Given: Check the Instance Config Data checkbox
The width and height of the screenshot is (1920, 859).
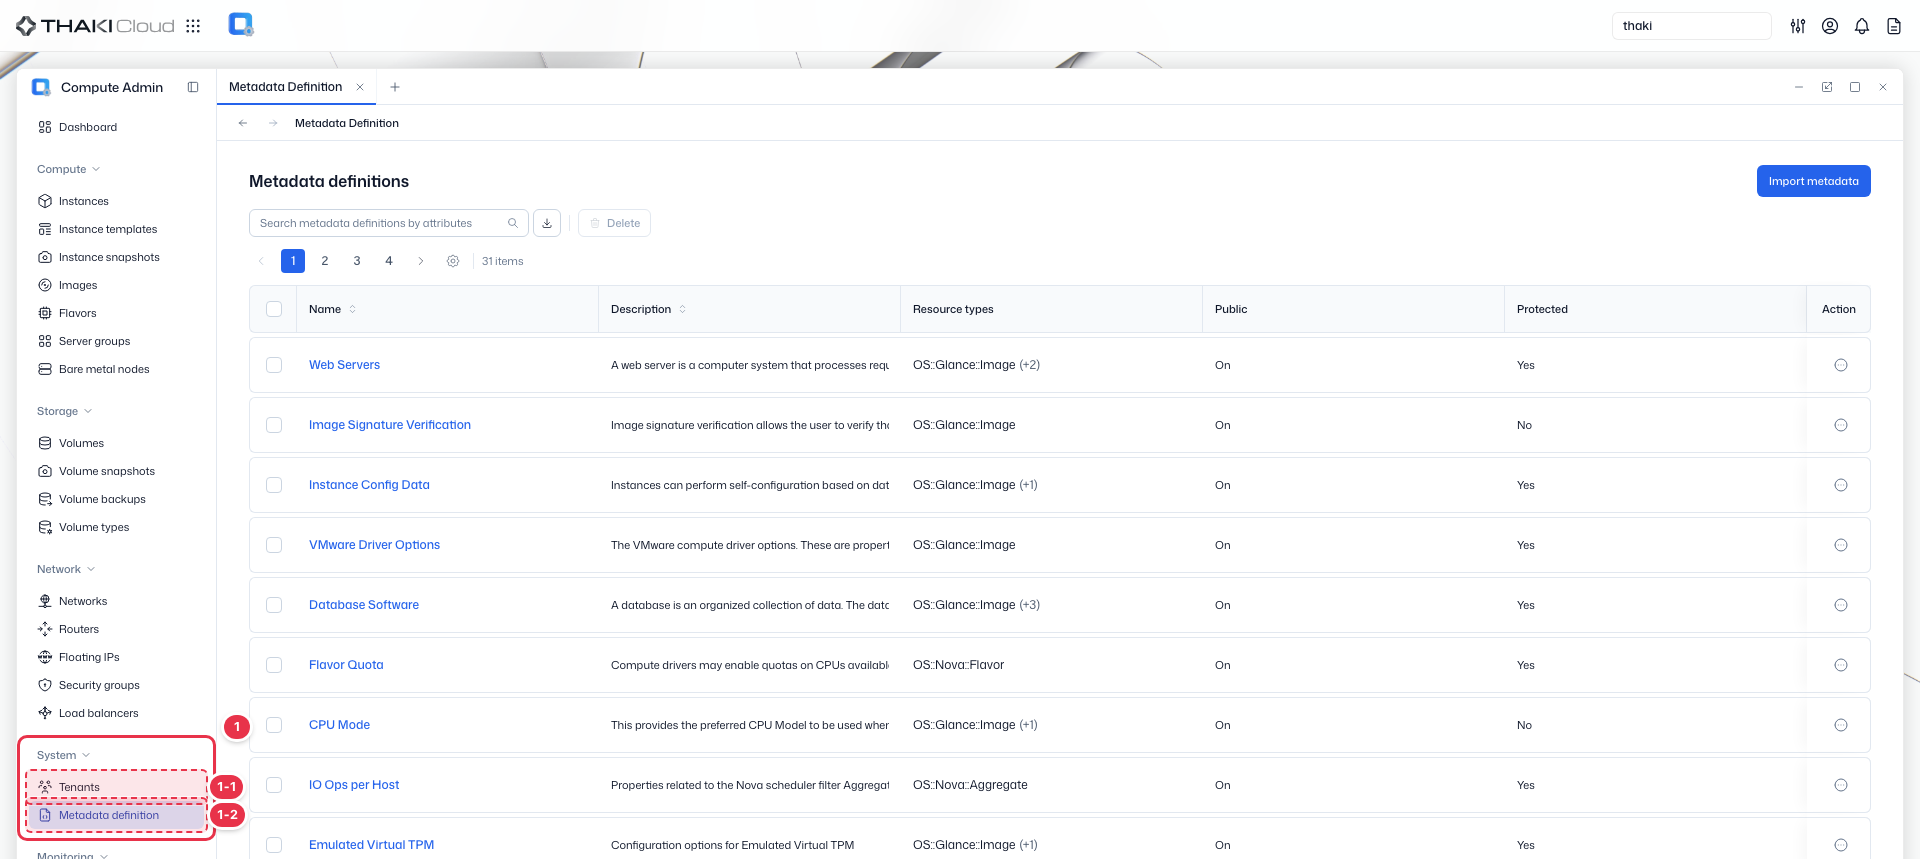Looking at the screenshot, I should point(274,485).
